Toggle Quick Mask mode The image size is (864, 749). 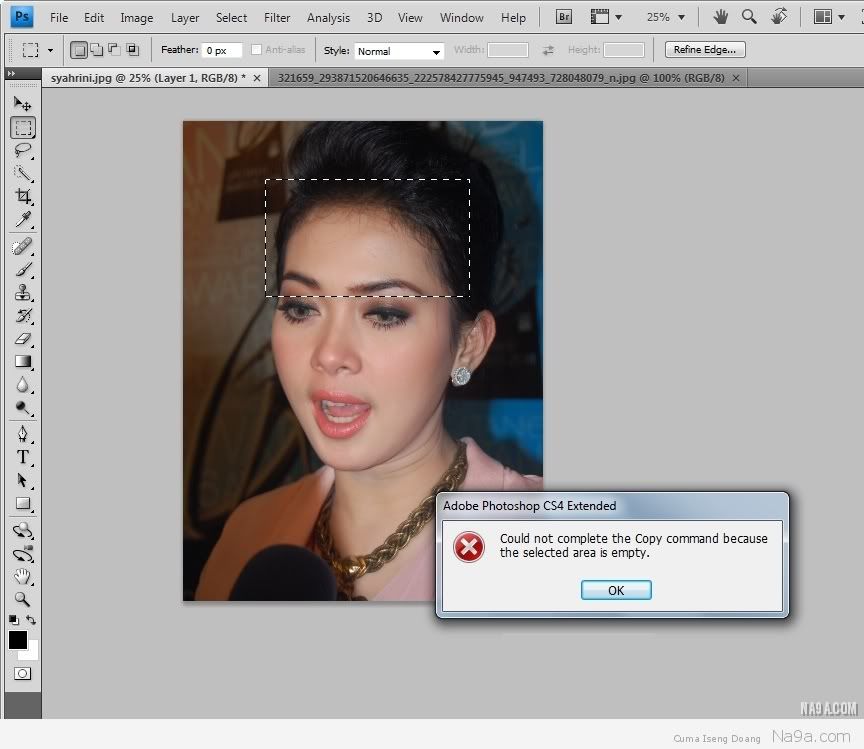pos(22,673)
